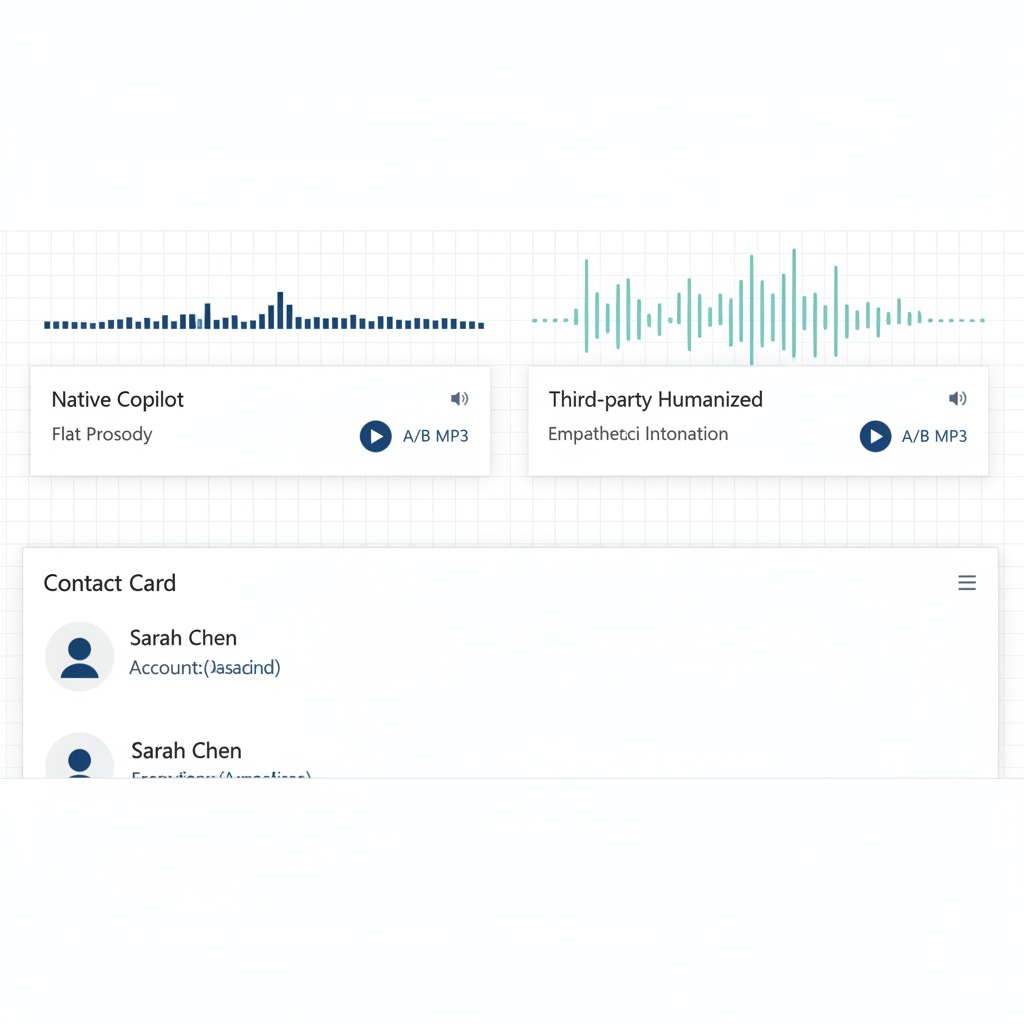Select the Third-party Humanized teal waveform

pos(758,306)
